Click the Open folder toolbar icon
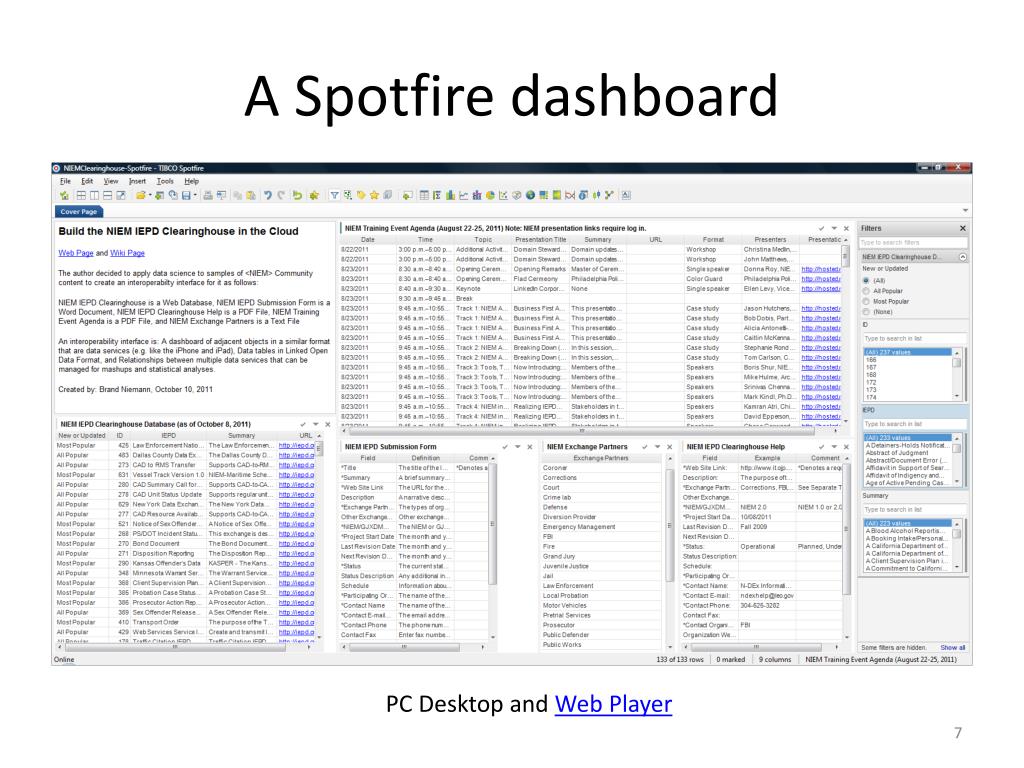The image size is (1024, 768). (141, 195)
